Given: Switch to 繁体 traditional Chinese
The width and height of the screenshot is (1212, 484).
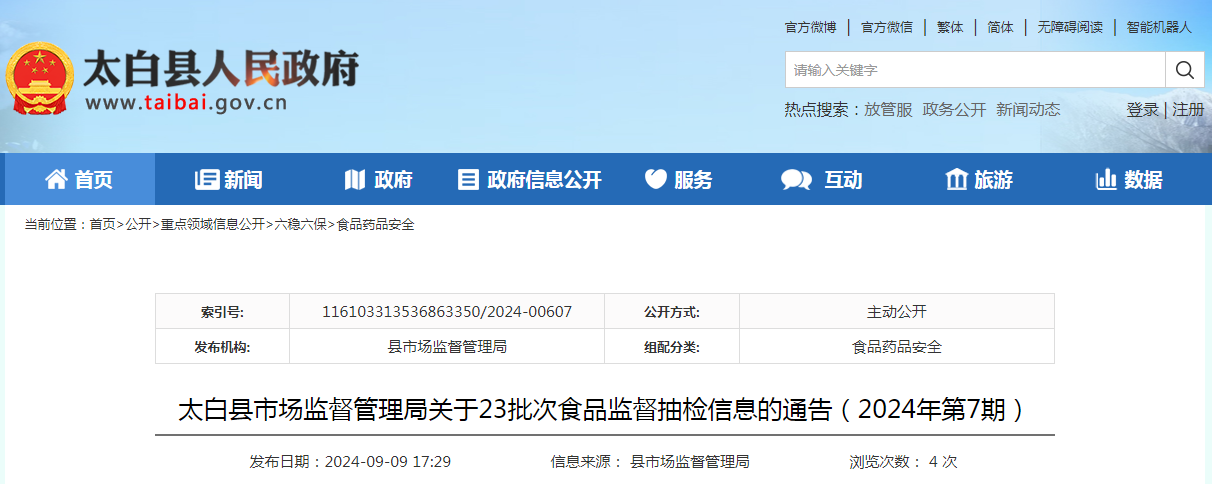Looking at the screenshot, I should tap(950, 27).
